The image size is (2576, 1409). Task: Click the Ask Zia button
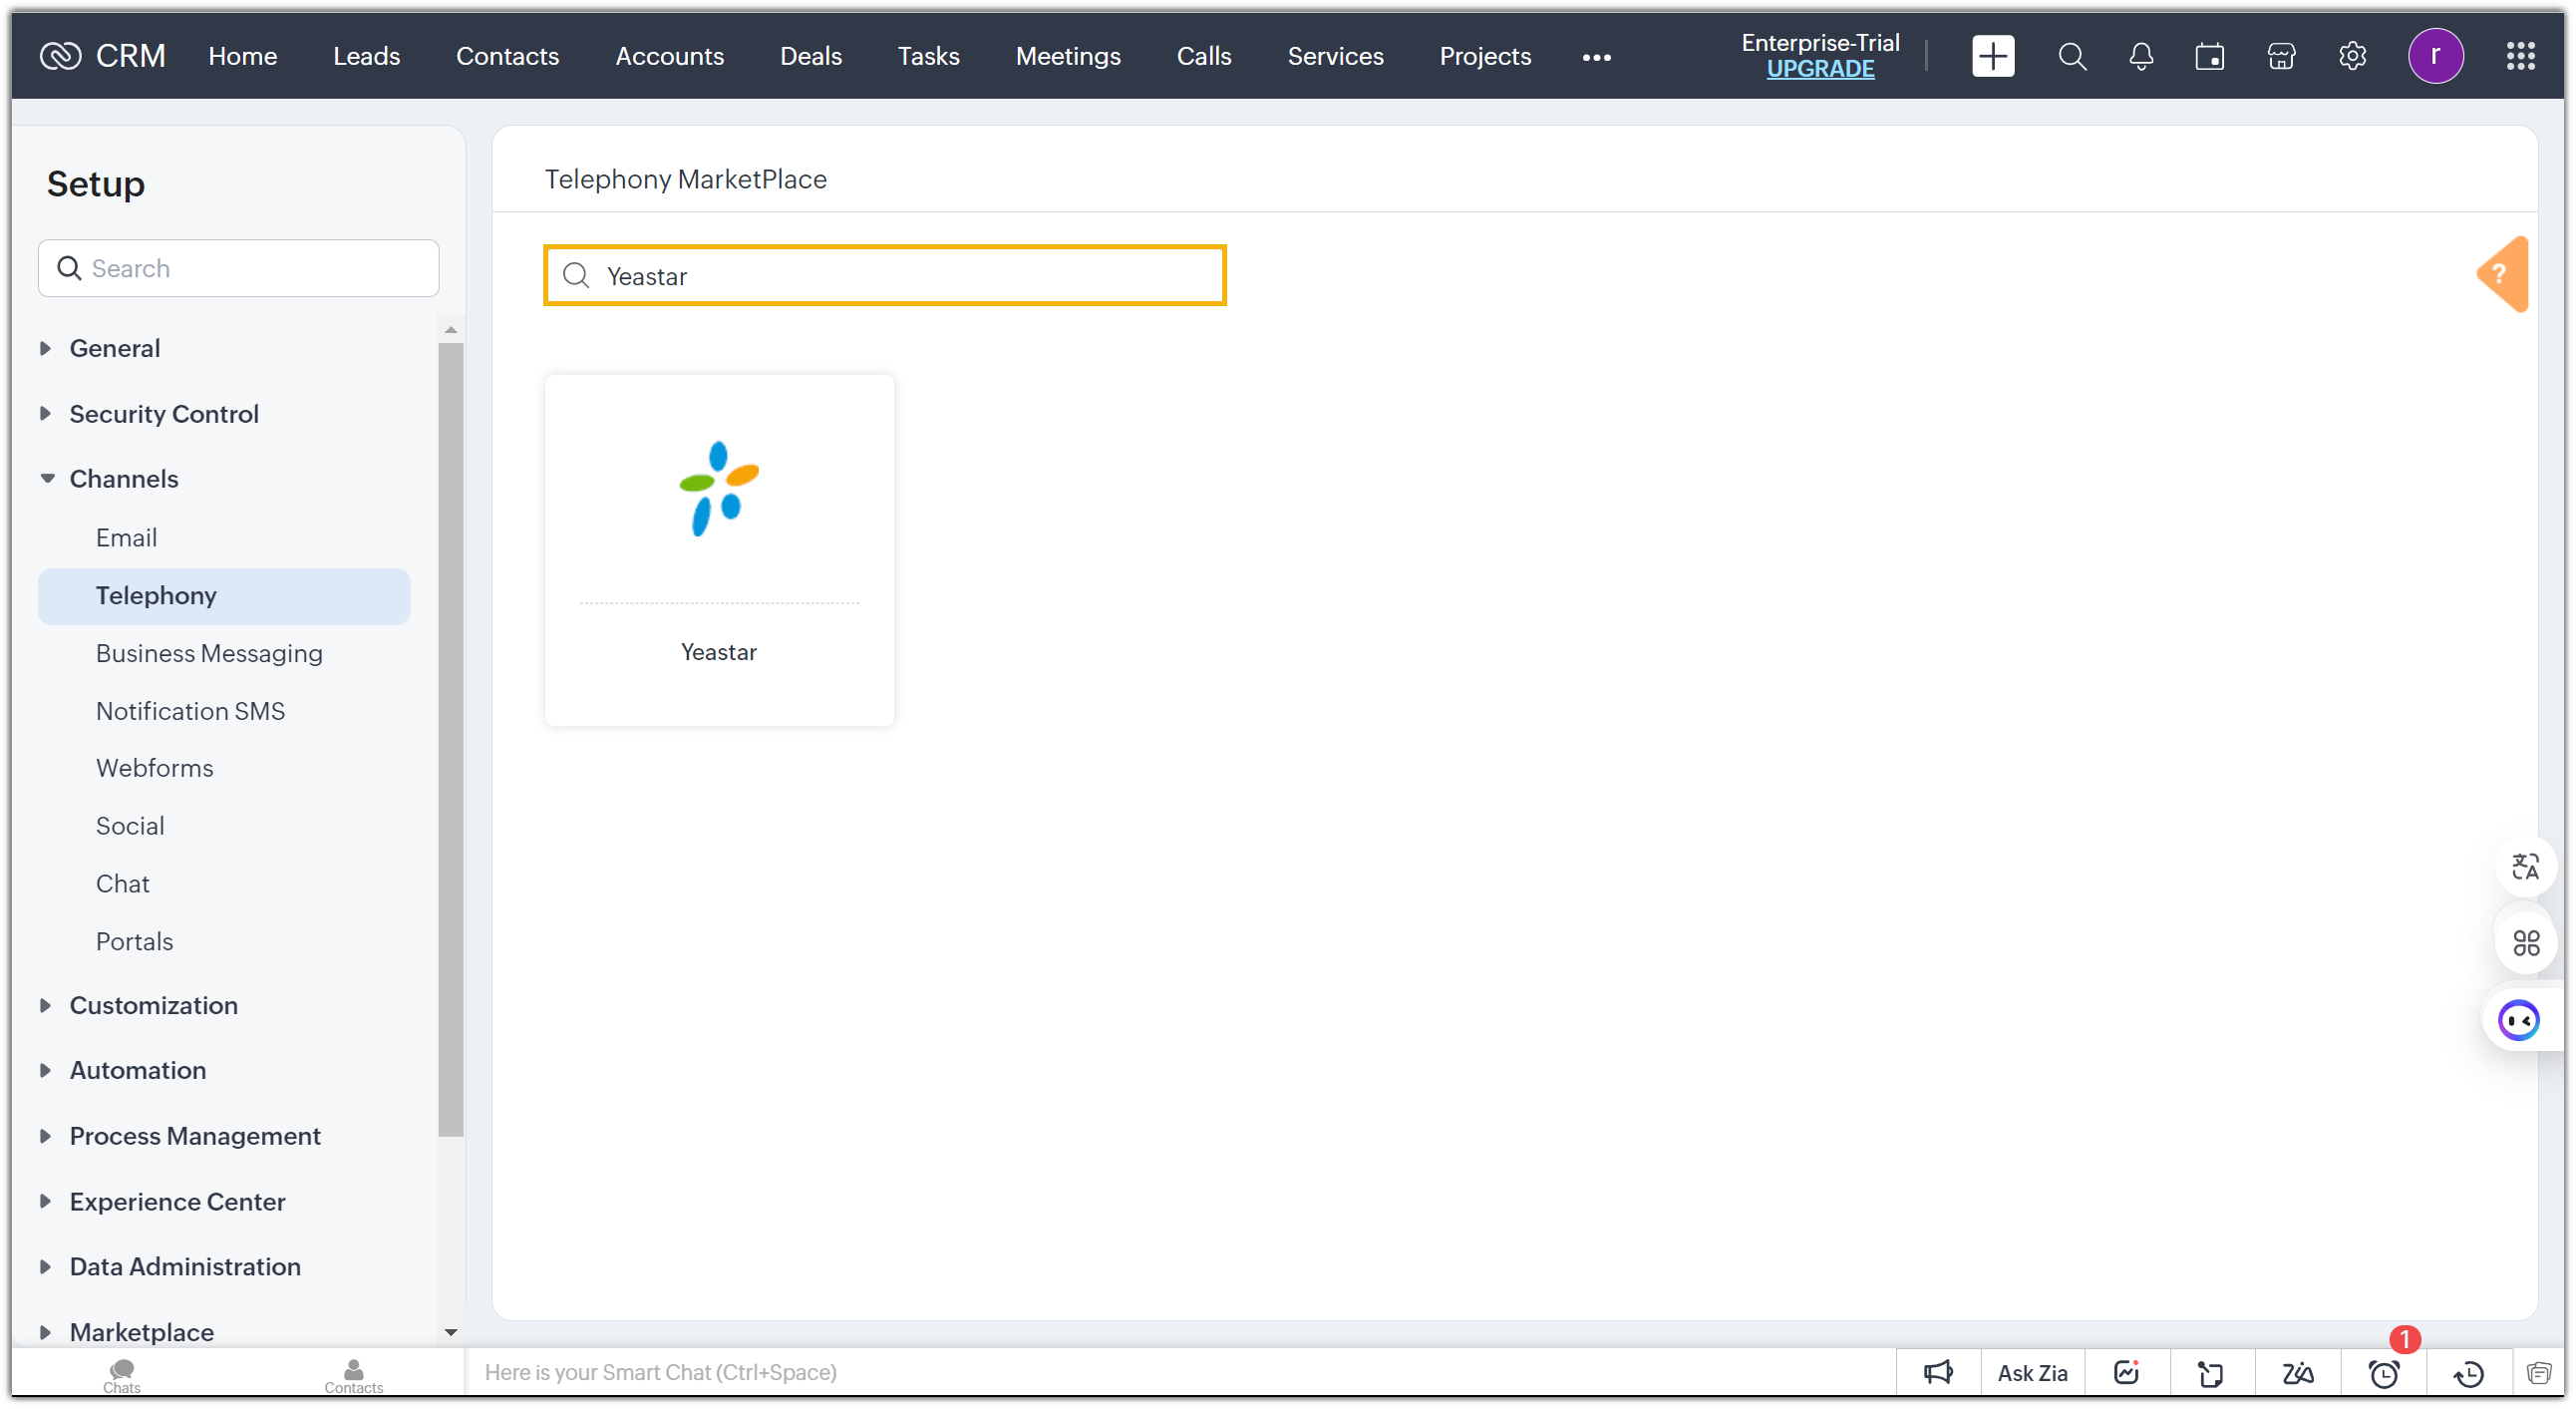[x=2031, y=1373]
